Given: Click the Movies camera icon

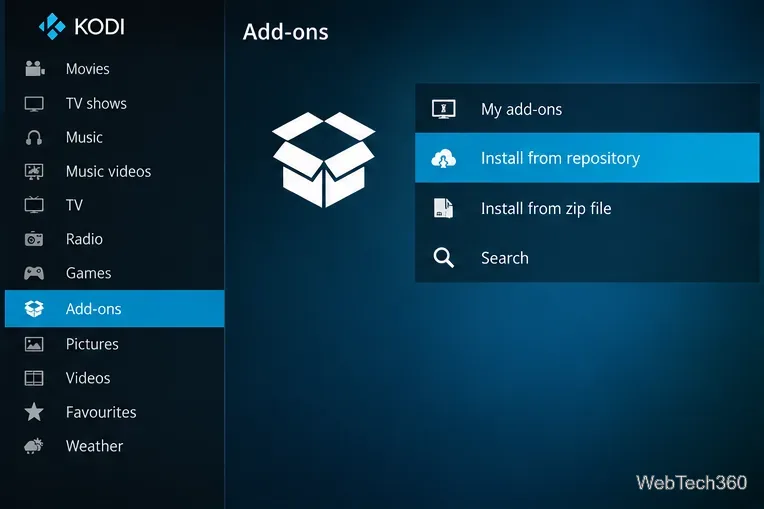Looking at the screenshot, I should 35,69.
